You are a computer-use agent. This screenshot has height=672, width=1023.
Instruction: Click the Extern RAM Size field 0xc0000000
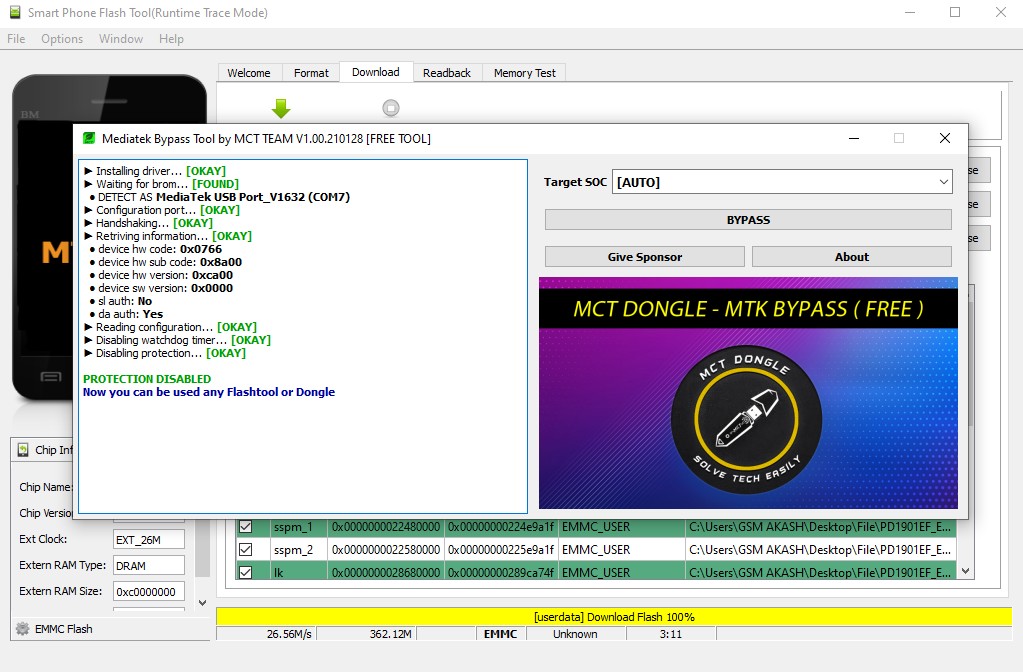tap(149, 592)
